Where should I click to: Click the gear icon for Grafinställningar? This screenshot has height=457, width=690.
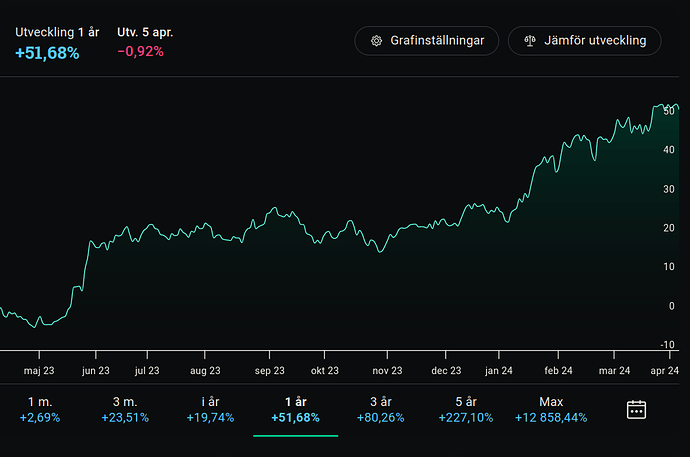(x=377, y=41)
